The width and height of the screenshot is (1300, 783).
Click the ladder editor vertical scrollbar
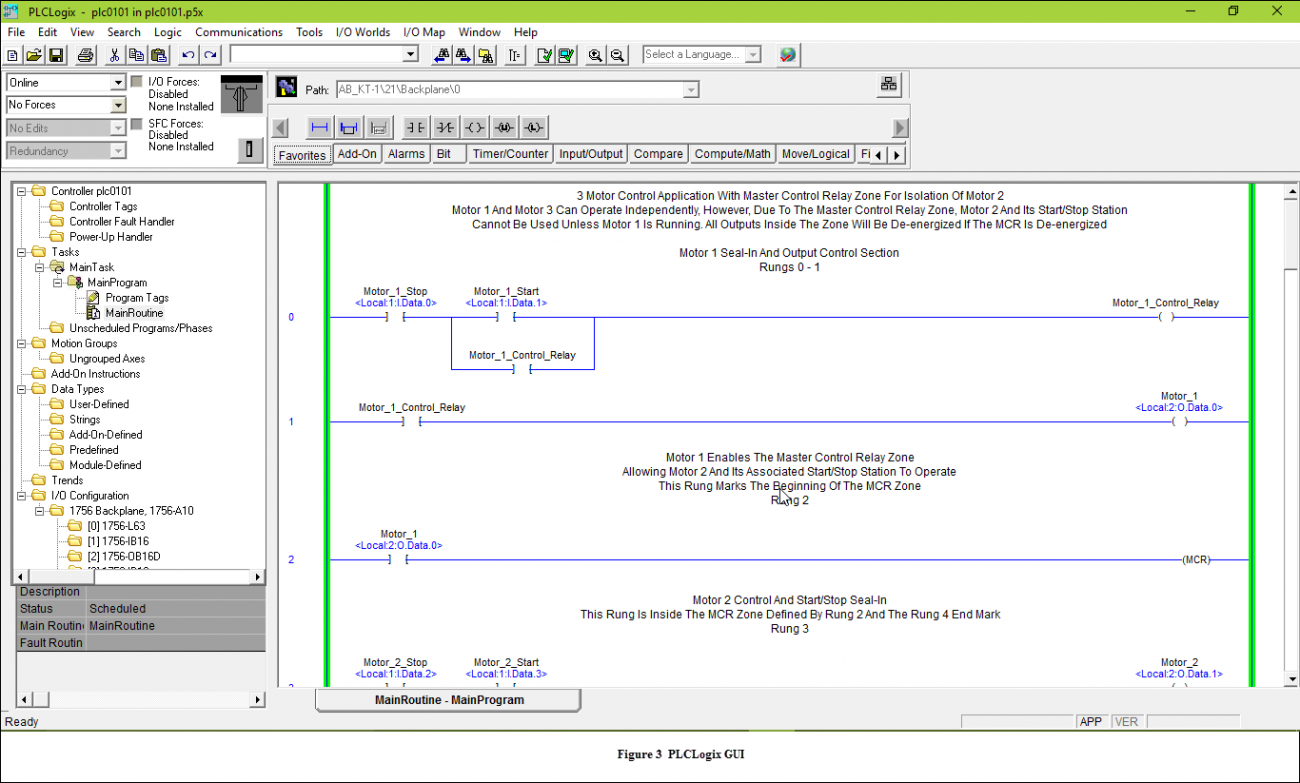coord(1290,435)
